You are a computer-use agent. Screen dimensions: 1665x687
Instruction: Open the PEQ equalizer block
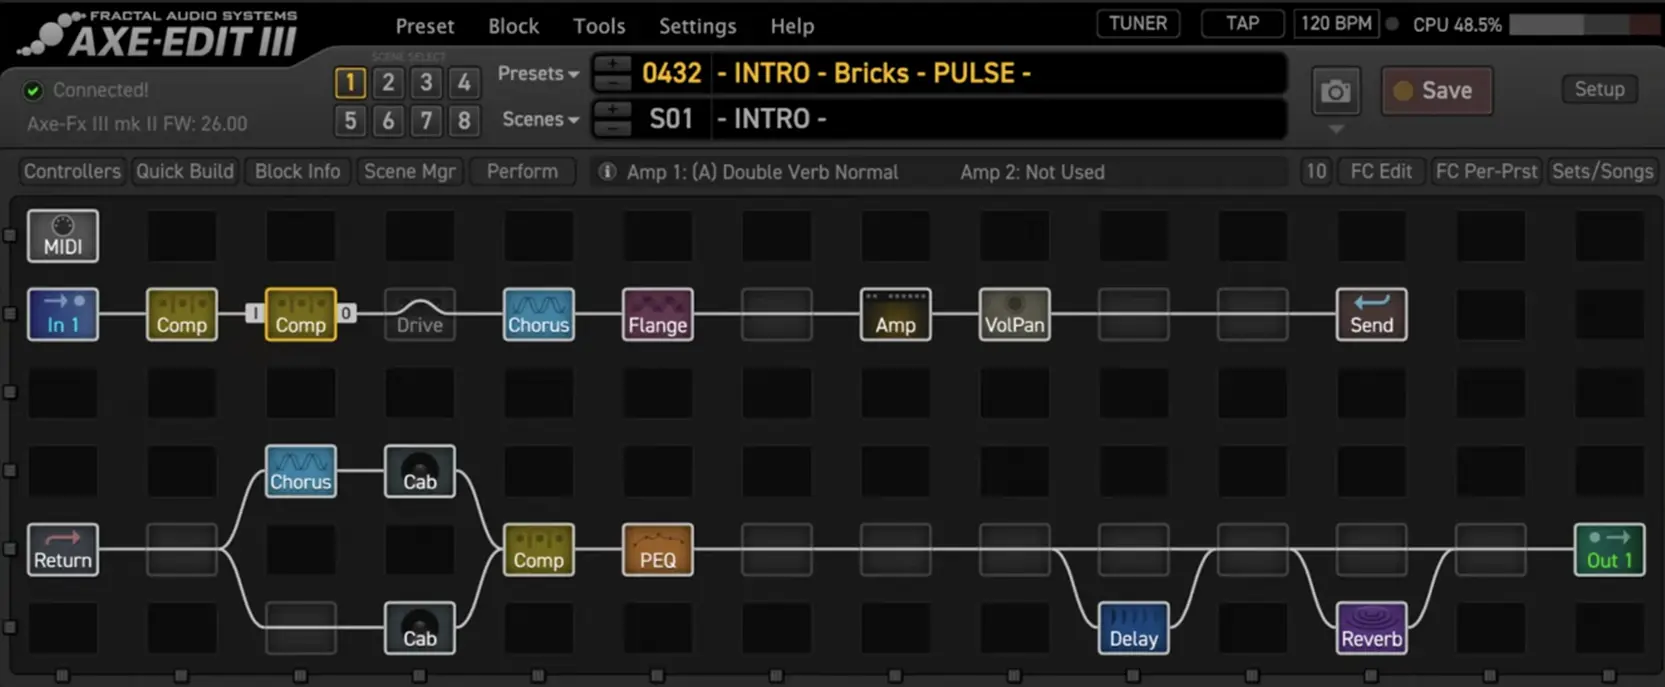(657, 550)
